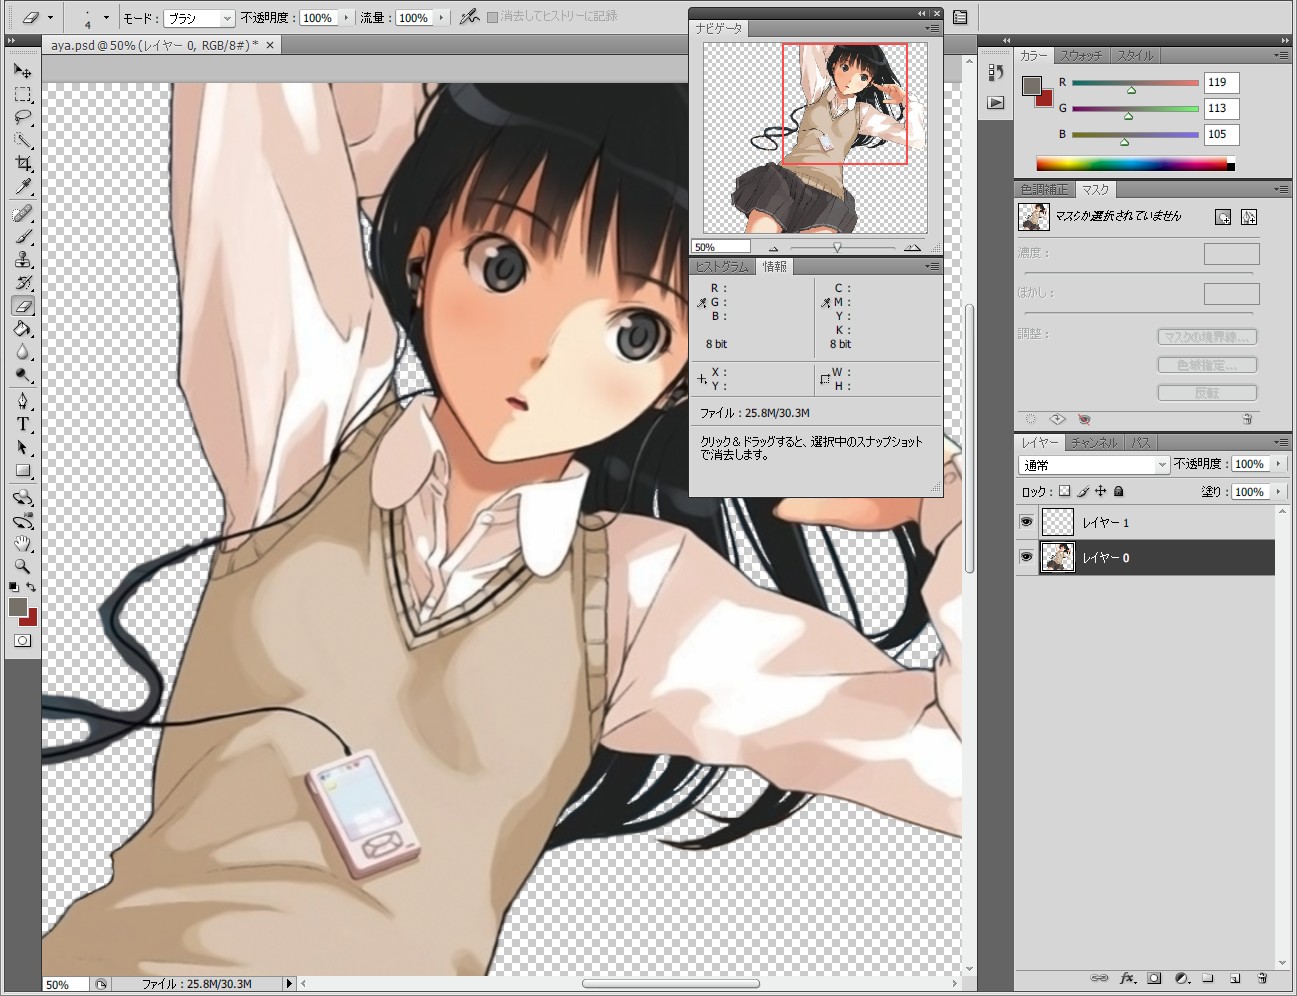Toggle lock transparent pixels
1297x996 pixels.
pos(1064,491)
